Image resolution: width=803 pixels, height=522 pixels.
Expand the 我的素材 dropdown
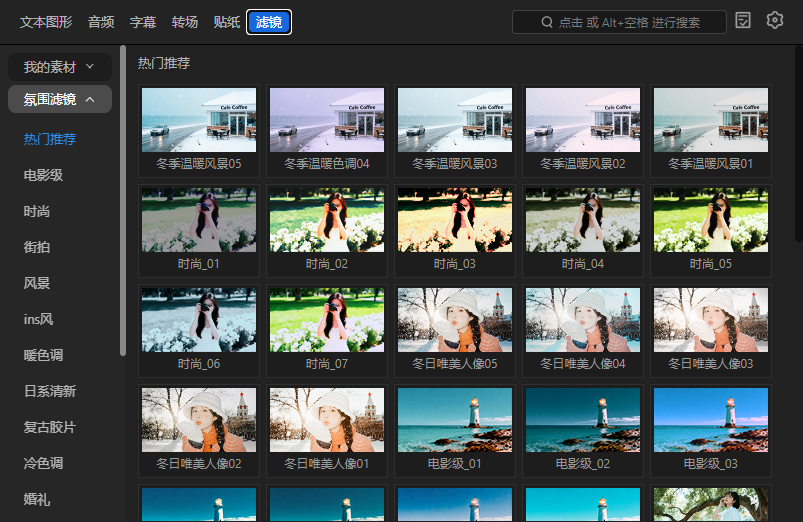click(60, 67)
